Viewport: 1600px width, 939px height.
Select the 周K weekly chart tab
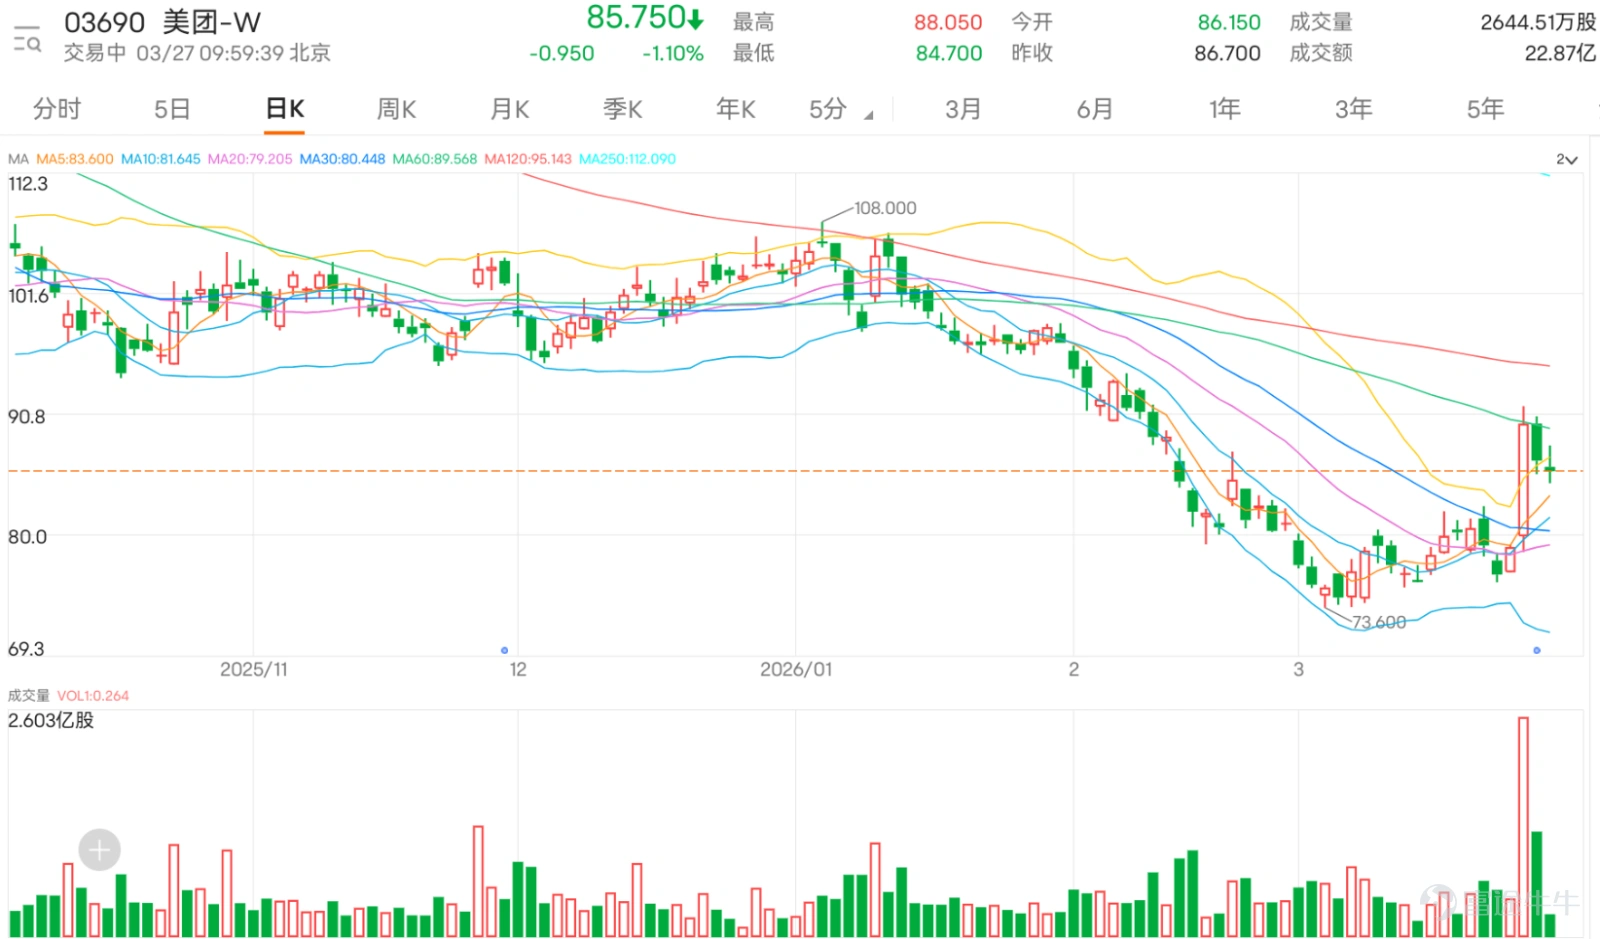(396, 108)
